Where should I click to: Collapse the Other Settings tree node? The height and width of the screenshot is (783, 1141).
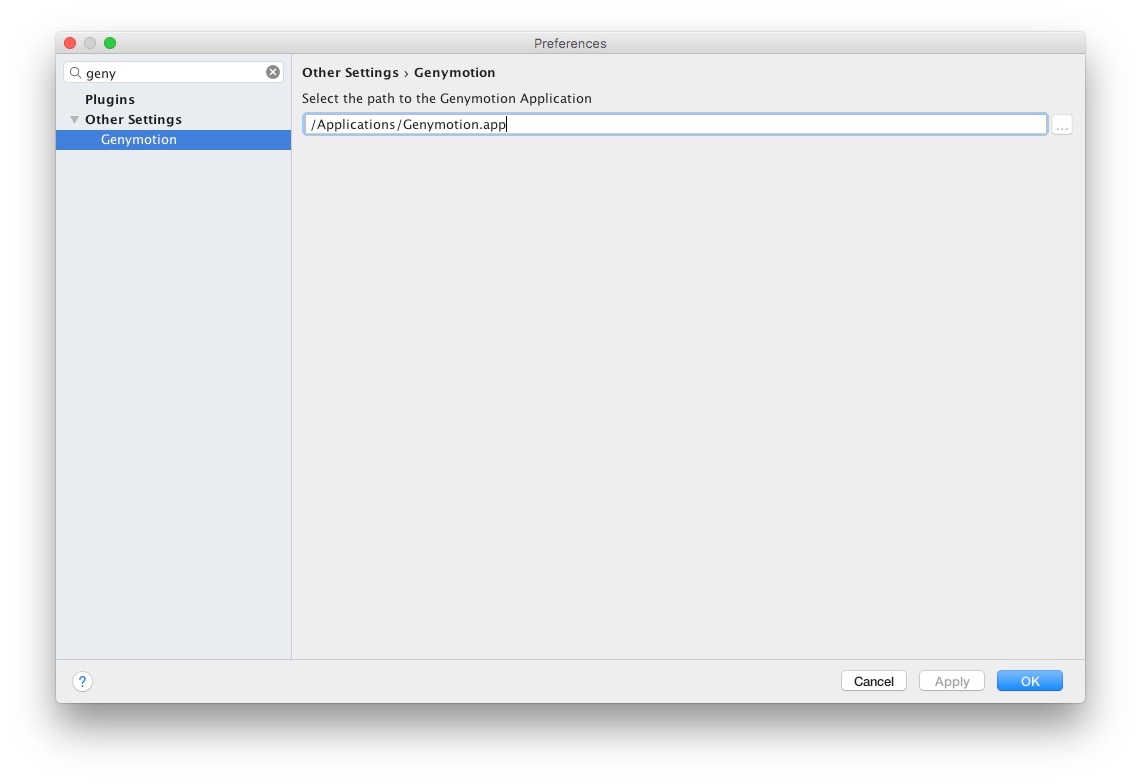coord(74,119)
